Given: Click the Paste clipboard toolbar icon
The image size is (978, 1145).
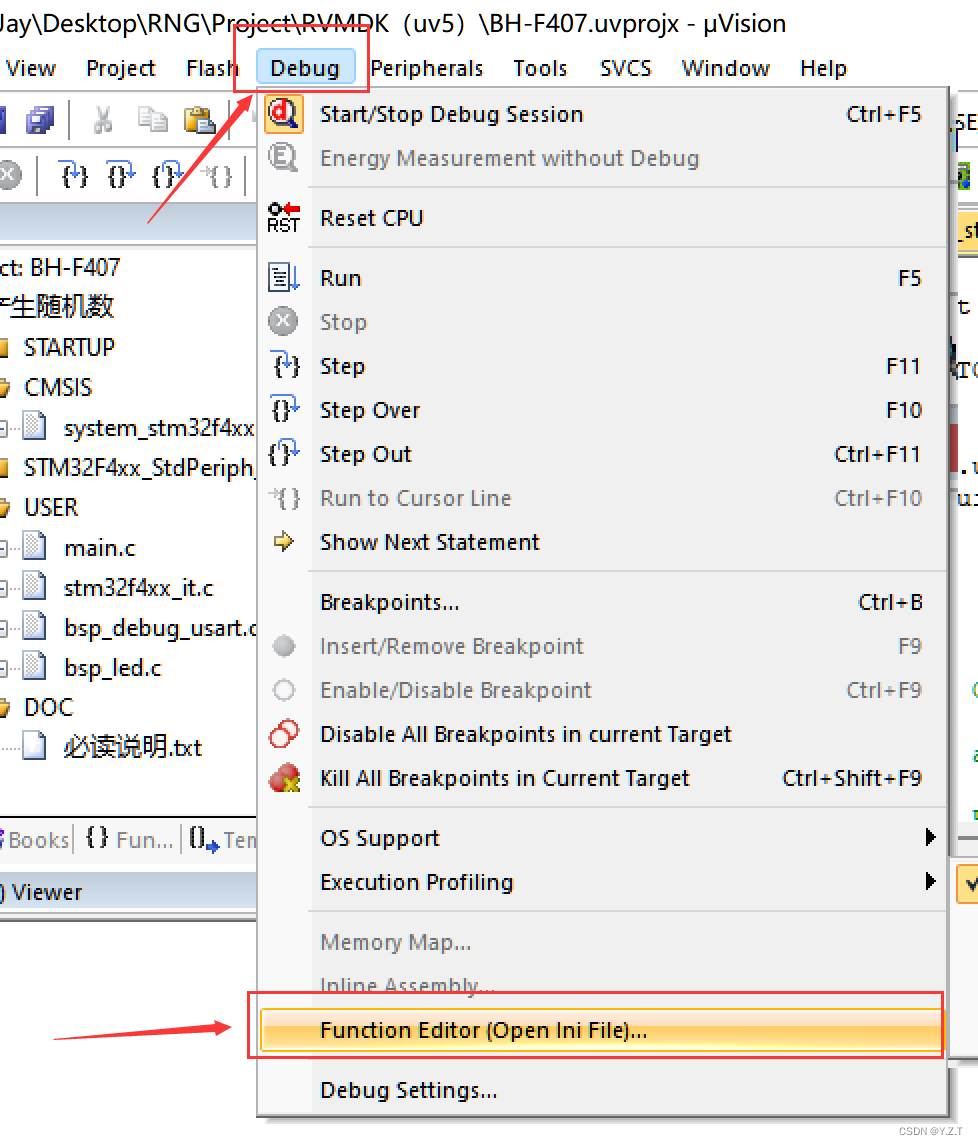Looking at the screenshot, I should tap(199, 120).
